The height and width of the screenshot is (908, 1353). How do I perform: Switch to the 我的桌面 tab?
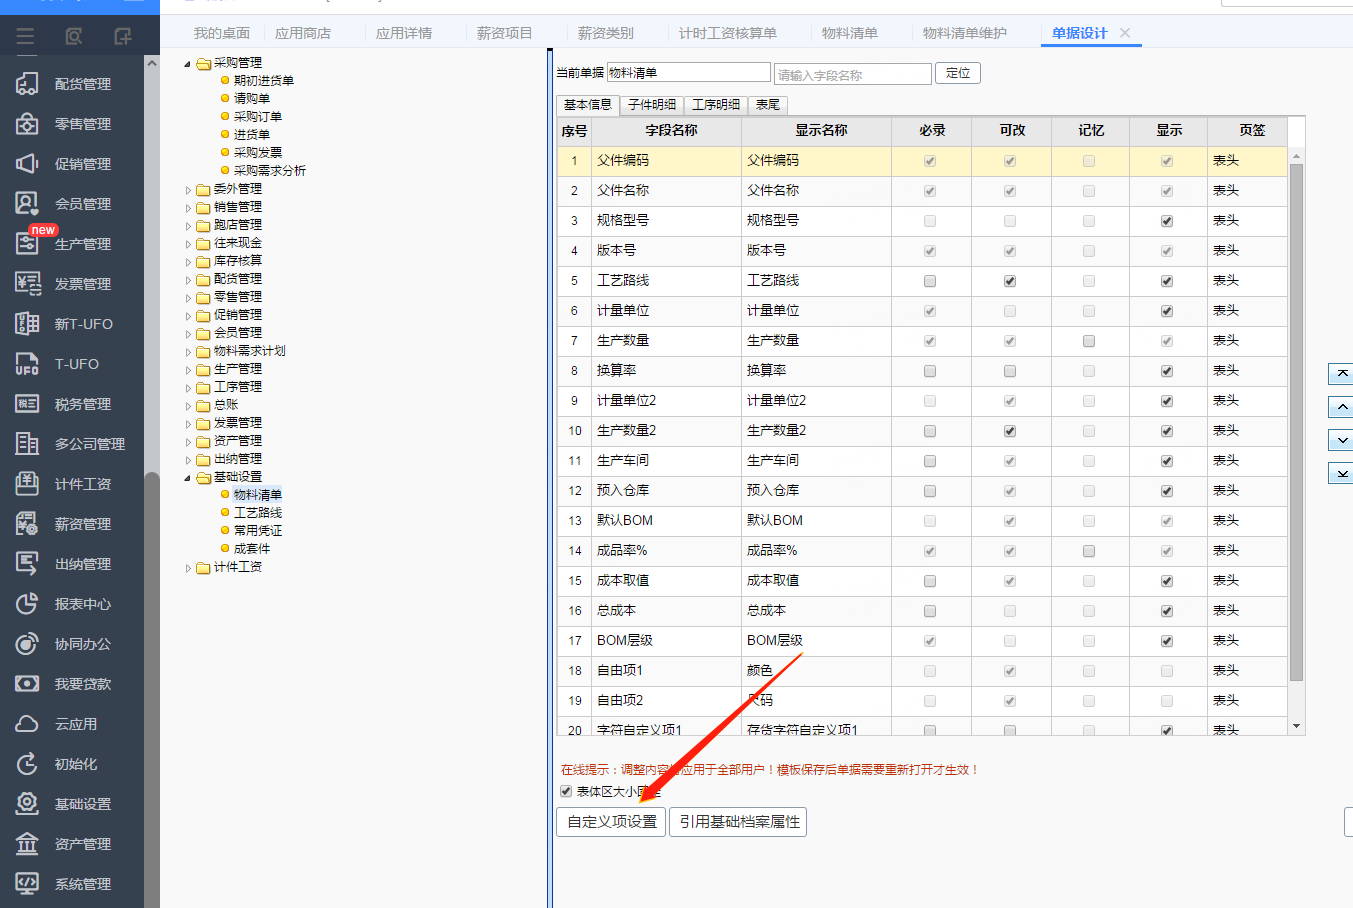click(222, 33)
